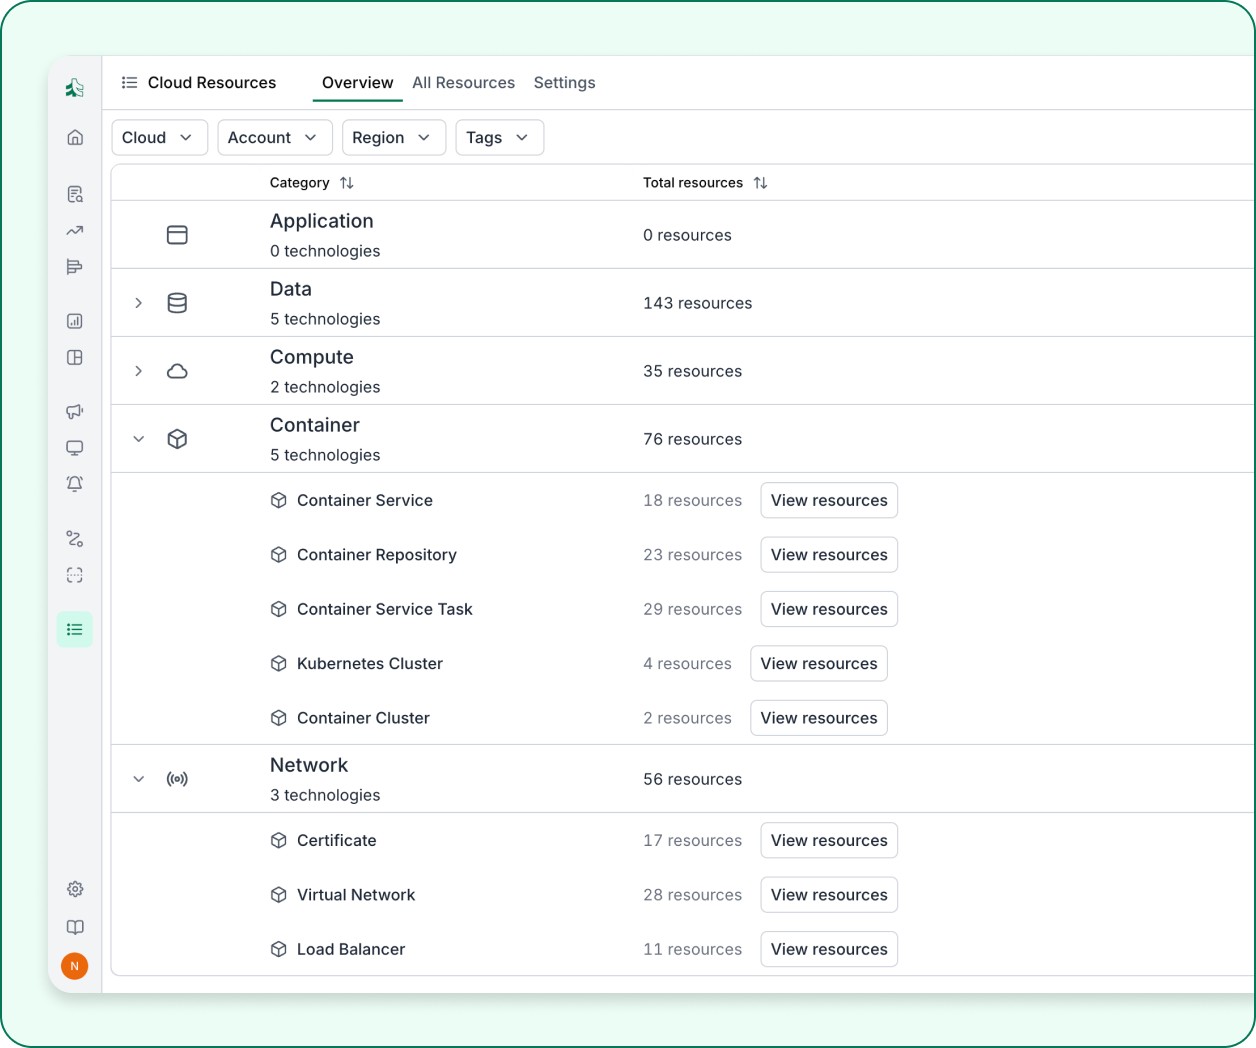
Task: Click the bar chart report sidebar icon
Action: 75,321
